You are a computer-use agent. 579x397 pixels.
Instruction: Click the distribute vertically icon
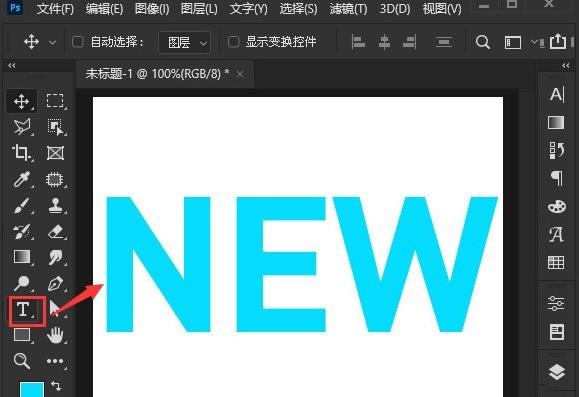443,42
